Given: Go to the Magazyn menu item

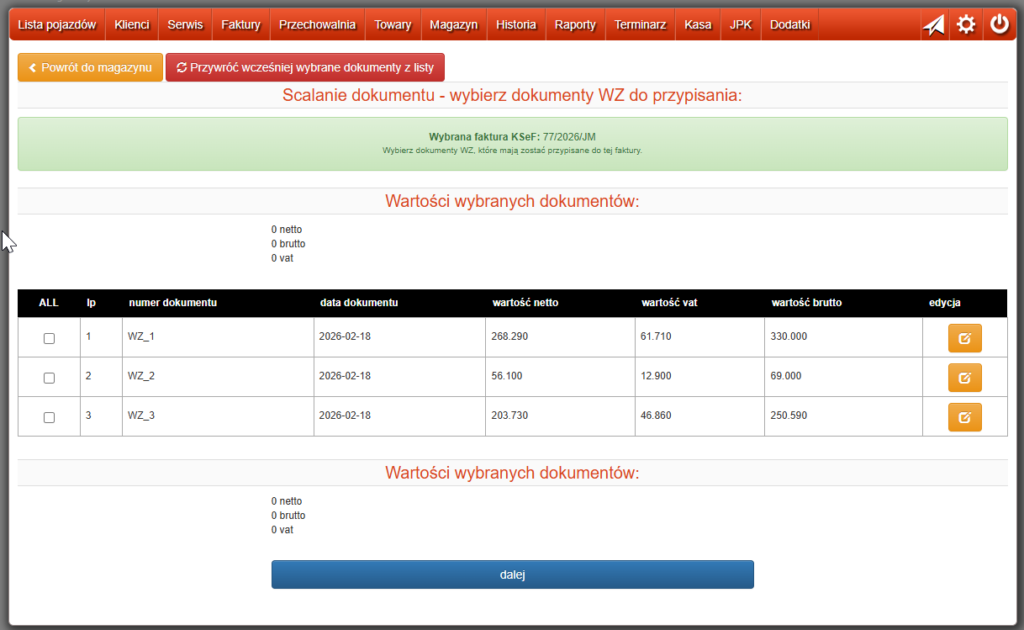Looking at the screenshot, I should click(x=453, y=24).
